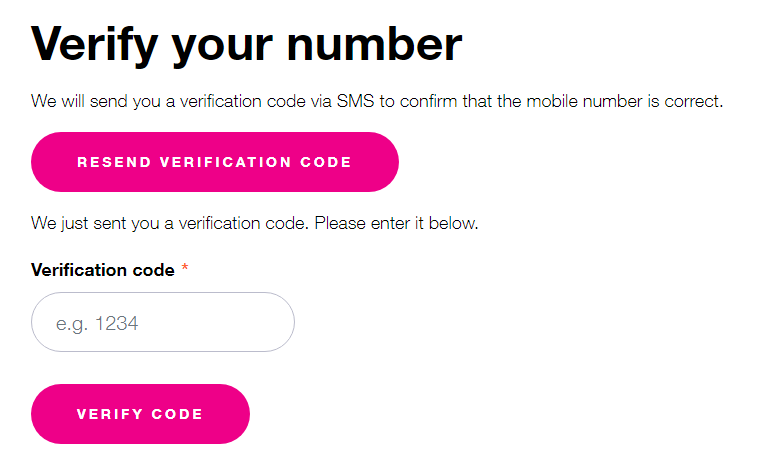778x472 pixels.
Task: Click the "e.g. 1234" placeholder text
Action: (x=97, y=323)
